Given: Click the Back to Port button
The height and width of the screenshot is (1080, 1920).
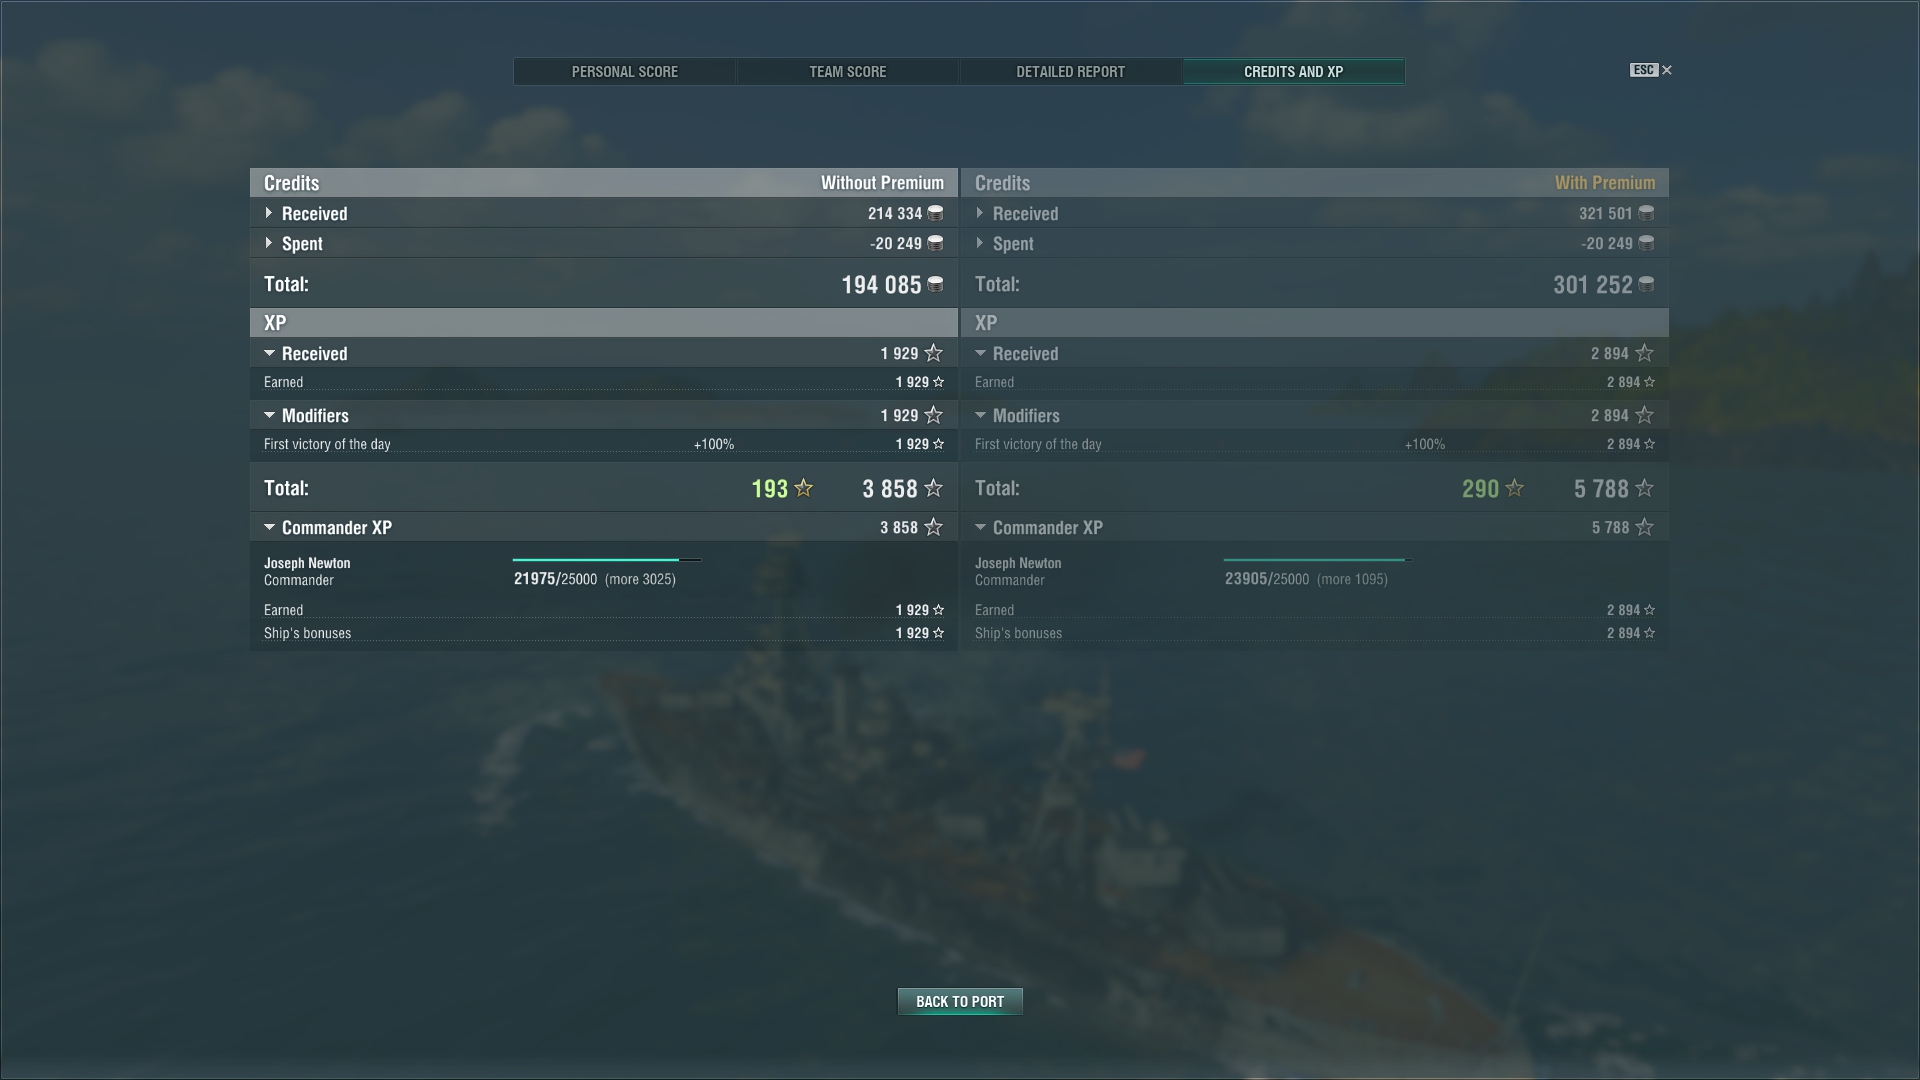Looking at the screenshot, I should click(x=960, y=1001).
